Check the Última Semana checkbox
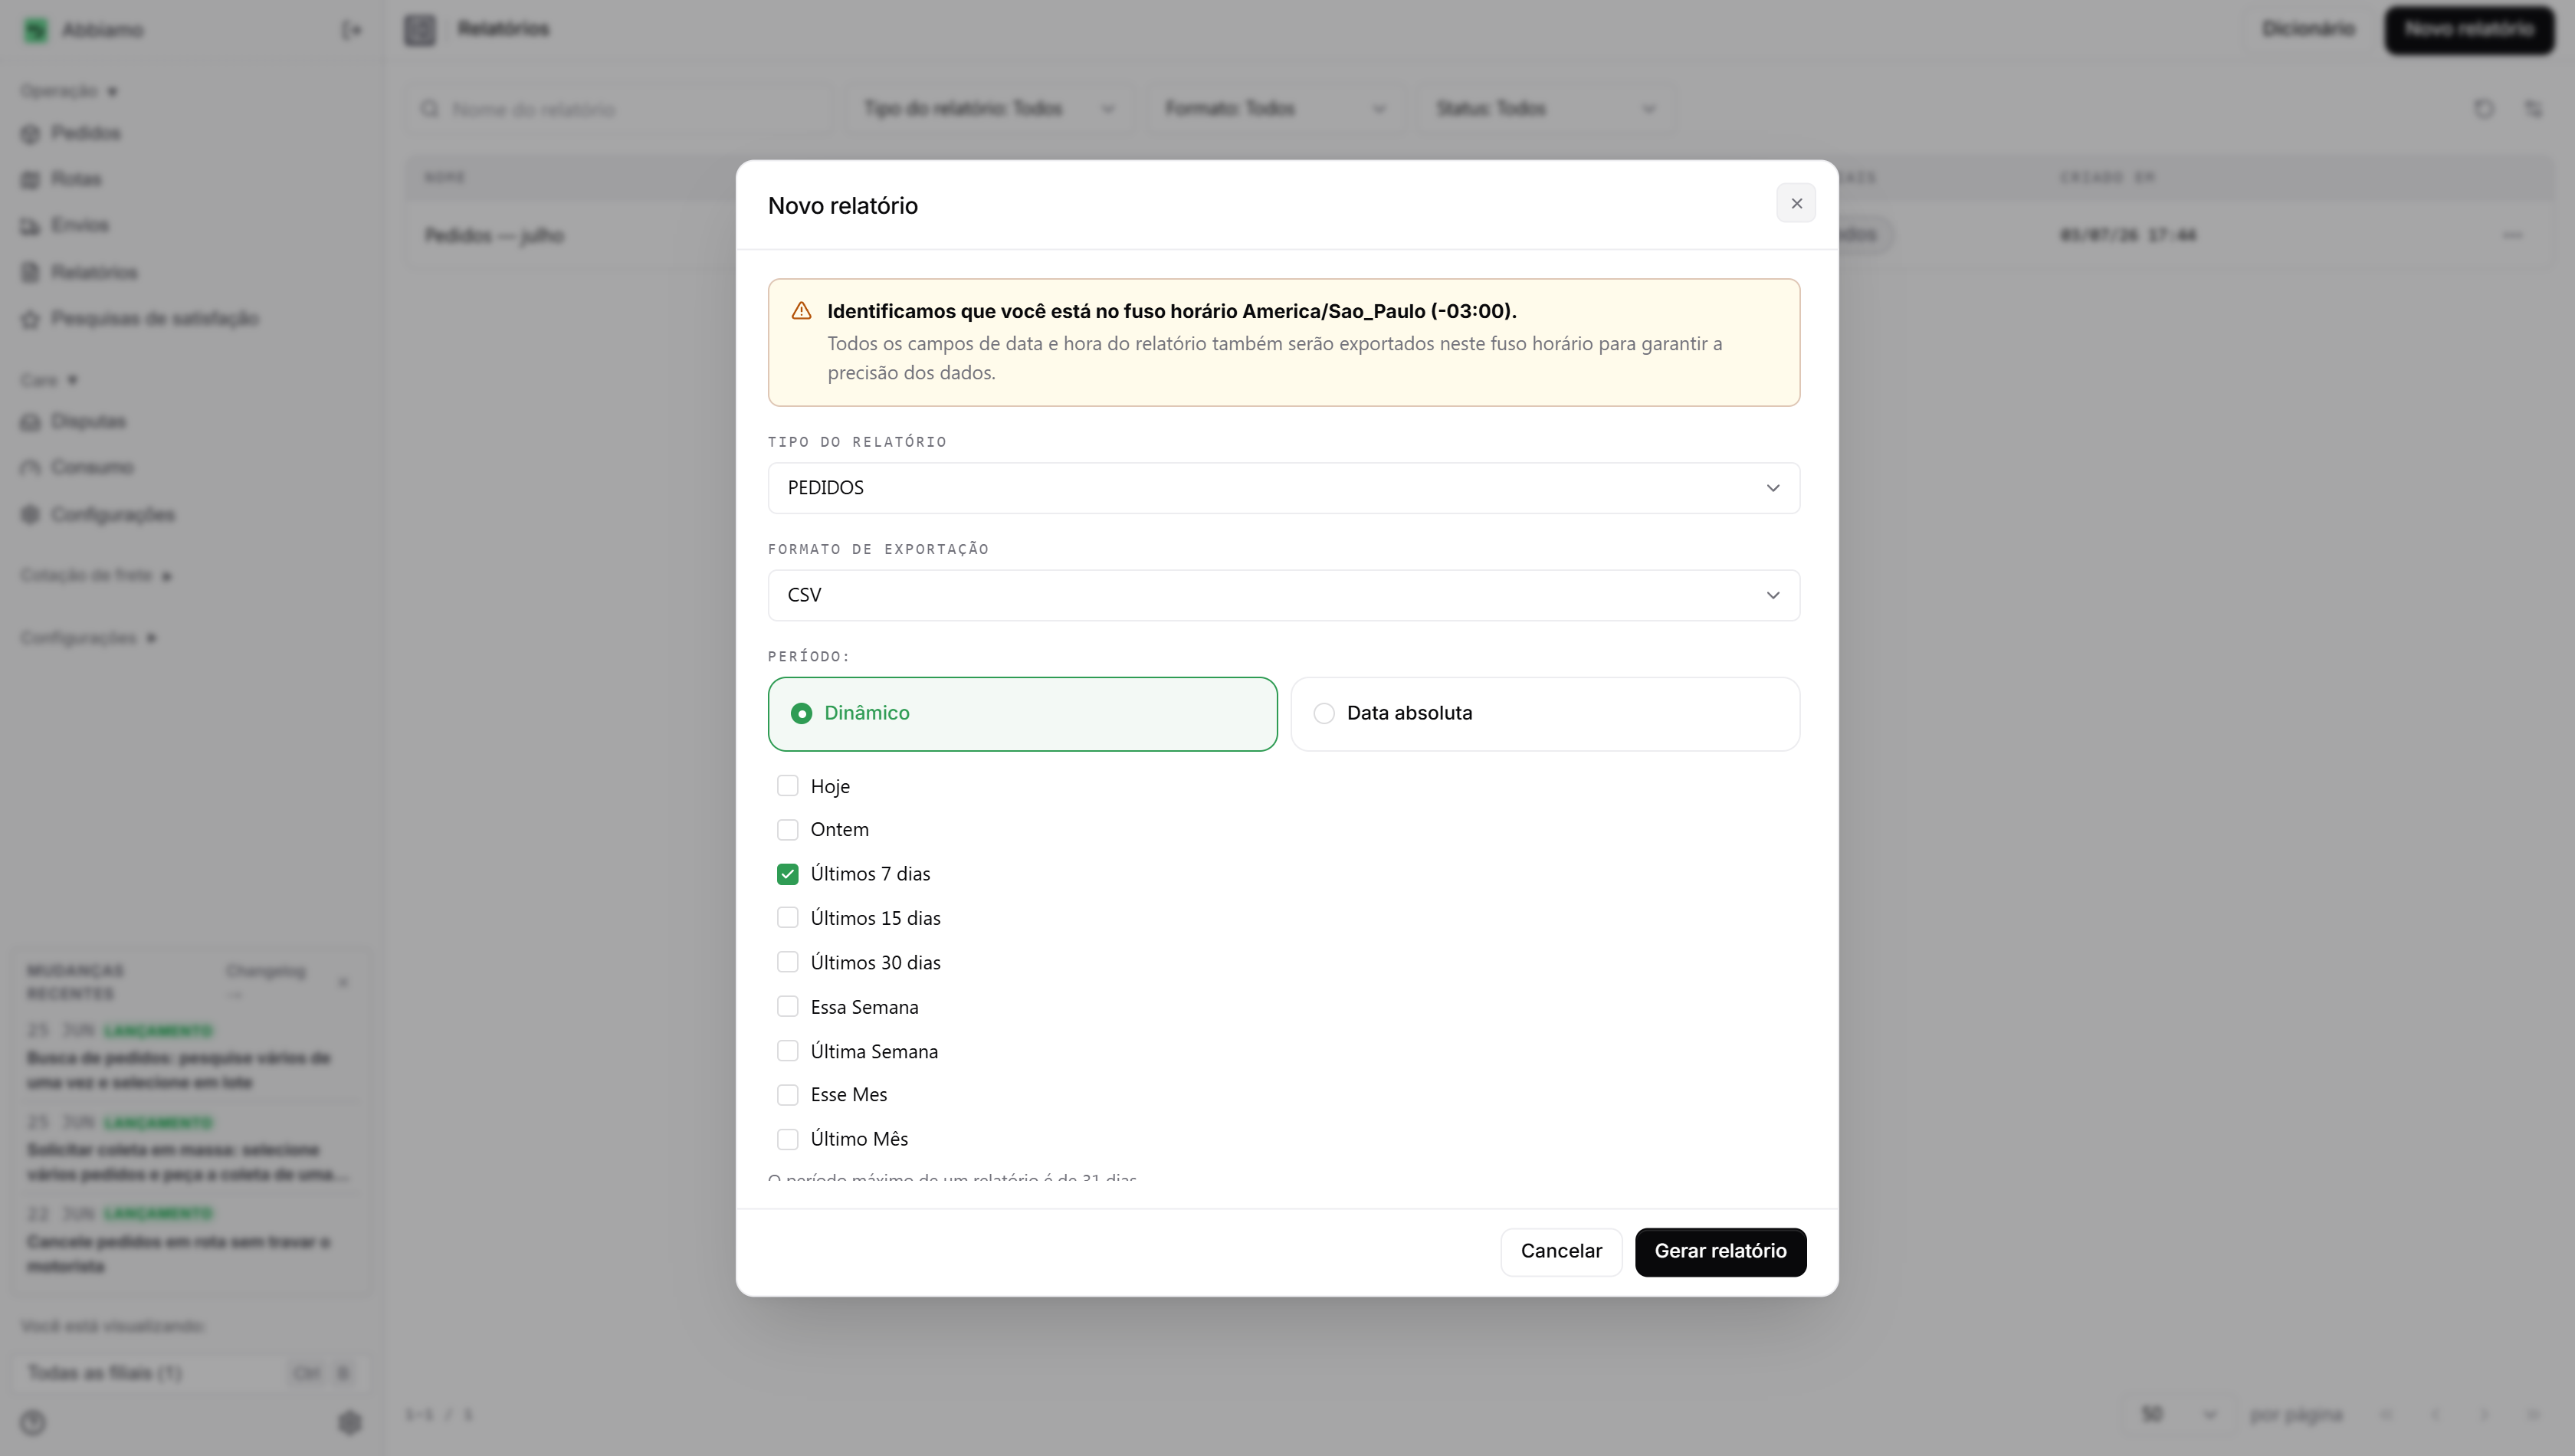Screen dimensions: 2575x1456 788,1051
